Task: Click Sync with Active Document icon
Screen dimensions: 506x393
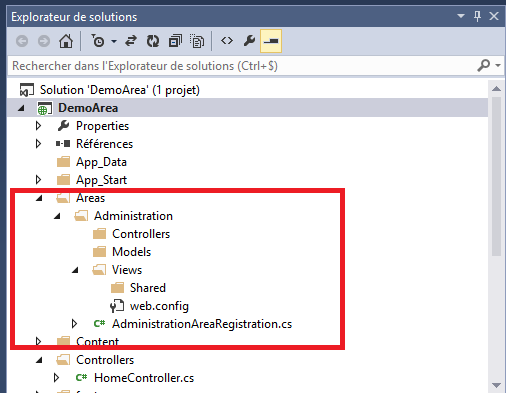Action: tap(131, 41)
